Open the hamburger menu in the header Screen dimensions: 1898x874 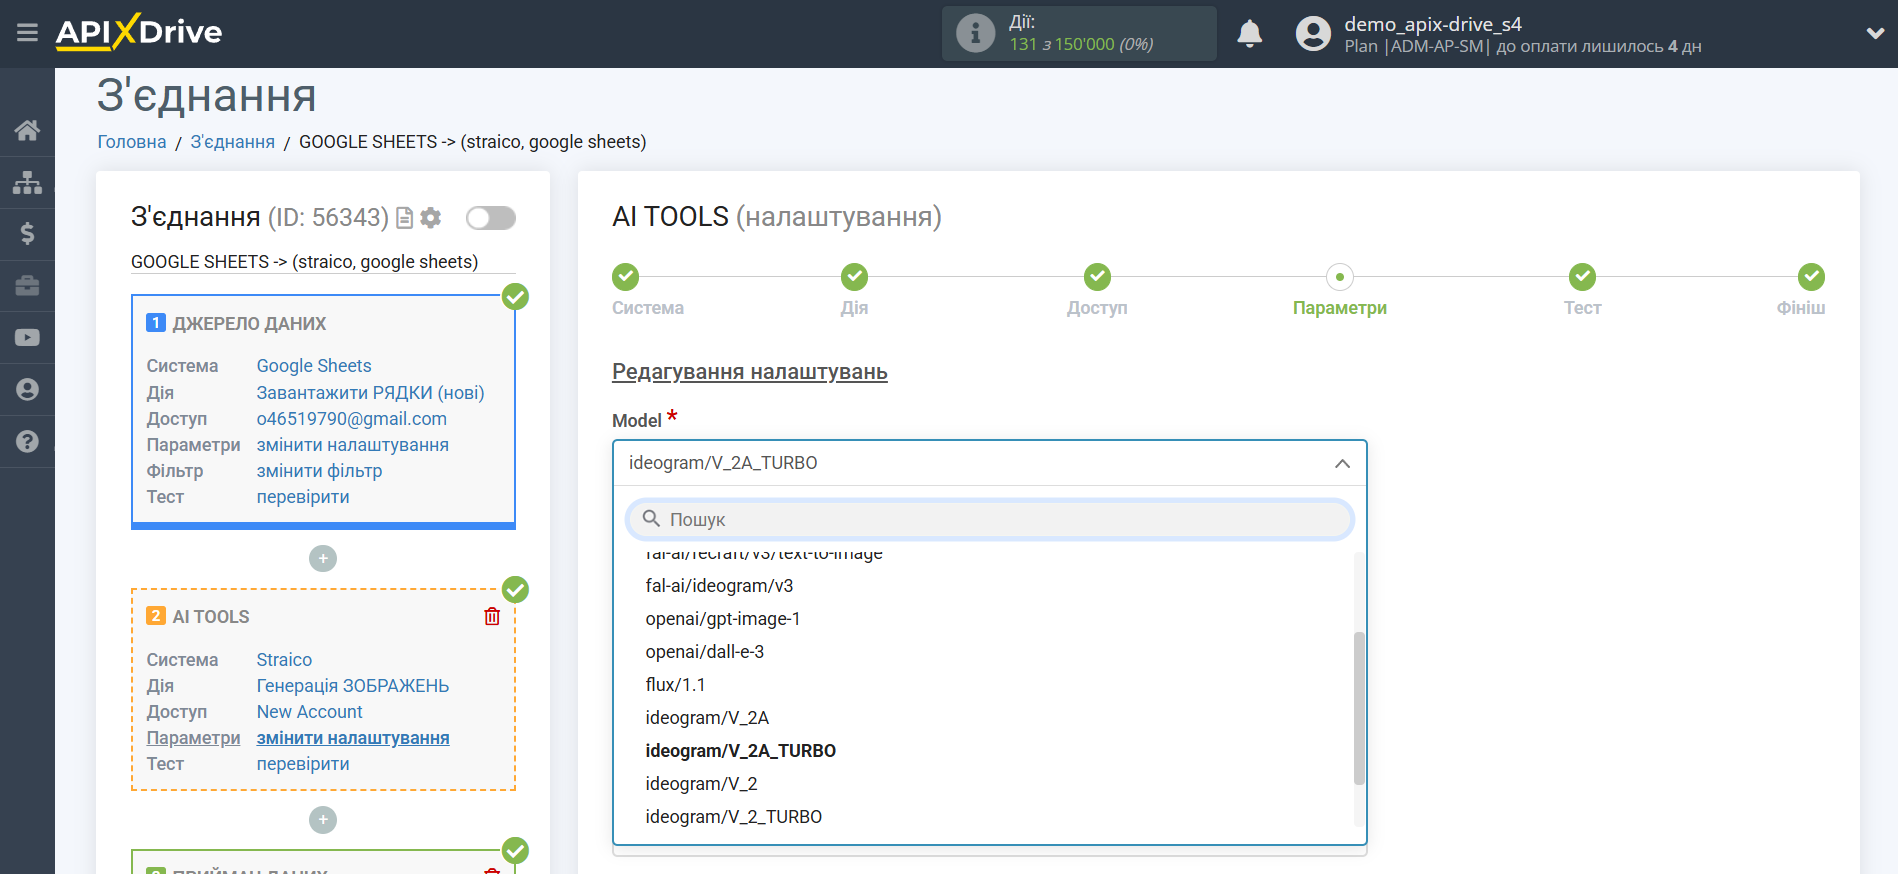tap(27, 33)
